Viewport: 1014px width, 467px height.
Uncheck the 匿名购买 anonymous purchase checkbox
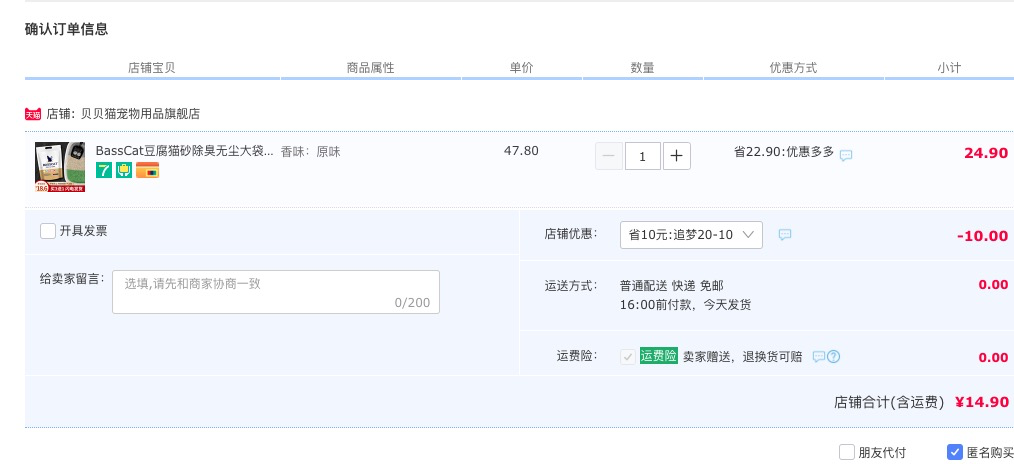pyautogui.click(x=955, y=452)
